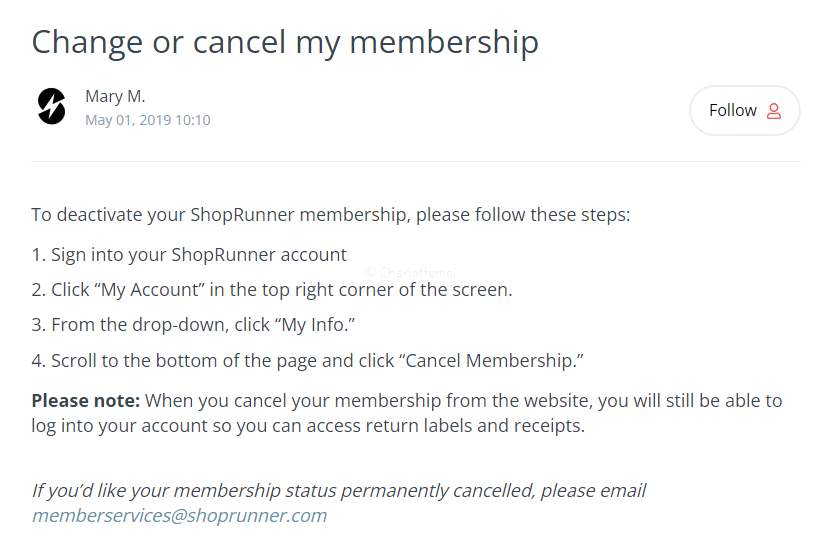Click the ShopRunner lightning-bolt avatar logo

[52, 106]
